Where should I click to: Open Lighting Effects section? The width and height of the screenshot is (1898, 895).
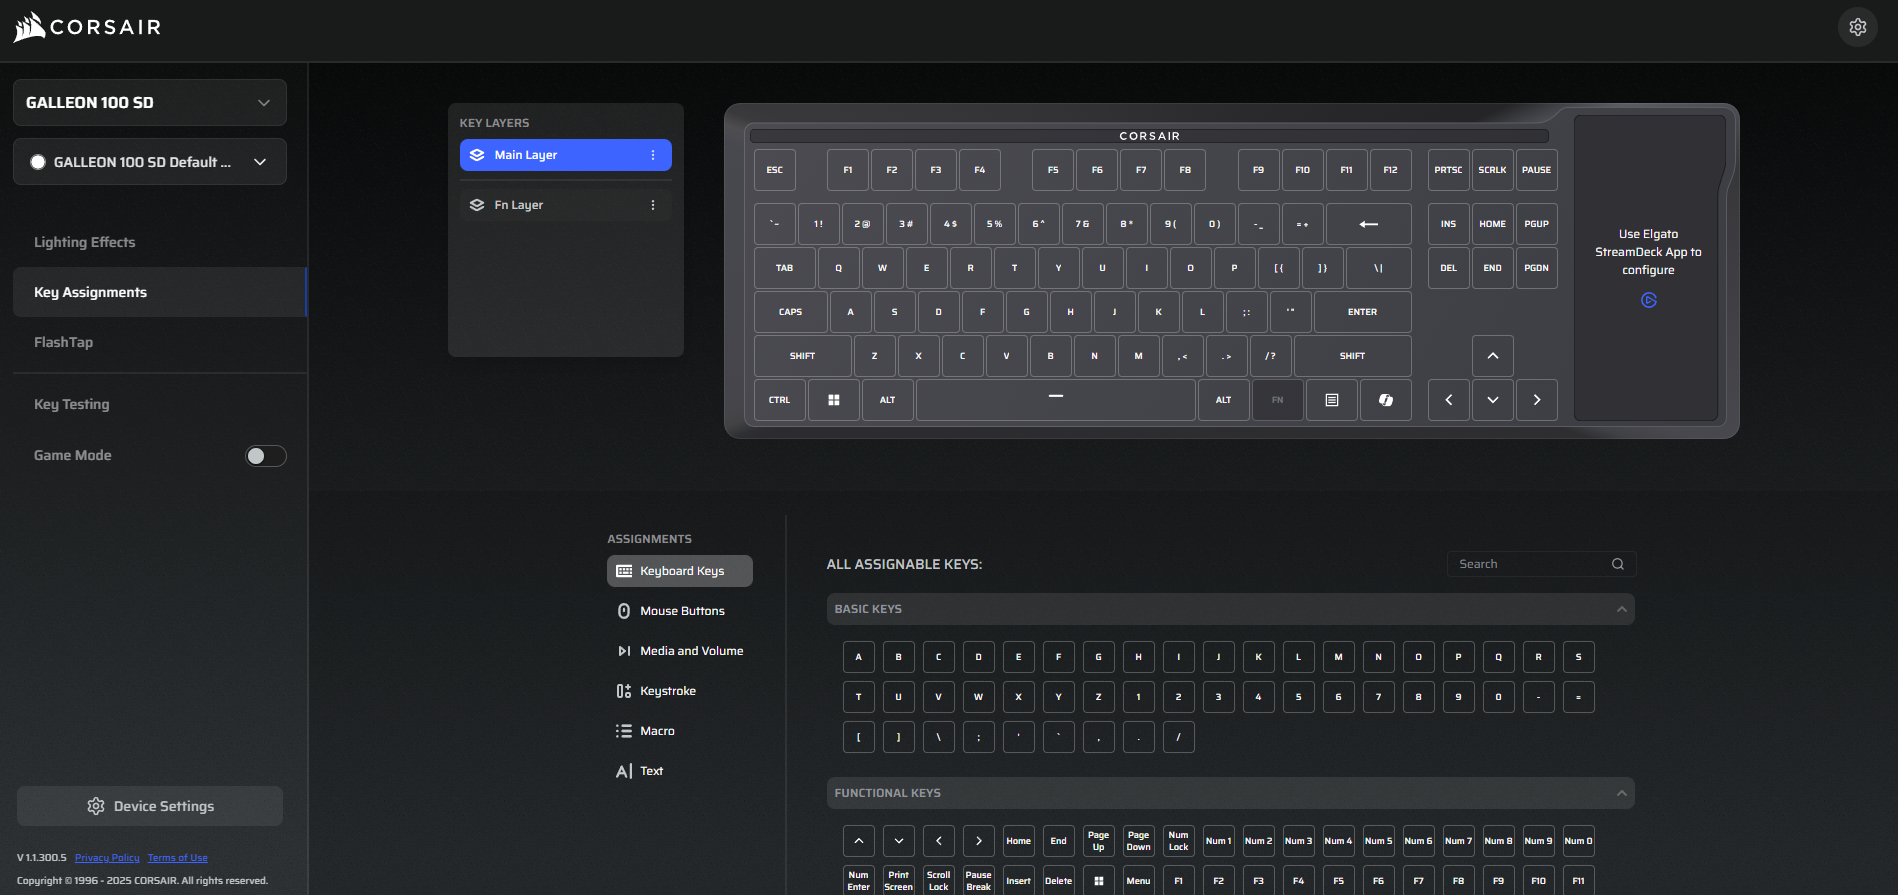tap(84, 242)
